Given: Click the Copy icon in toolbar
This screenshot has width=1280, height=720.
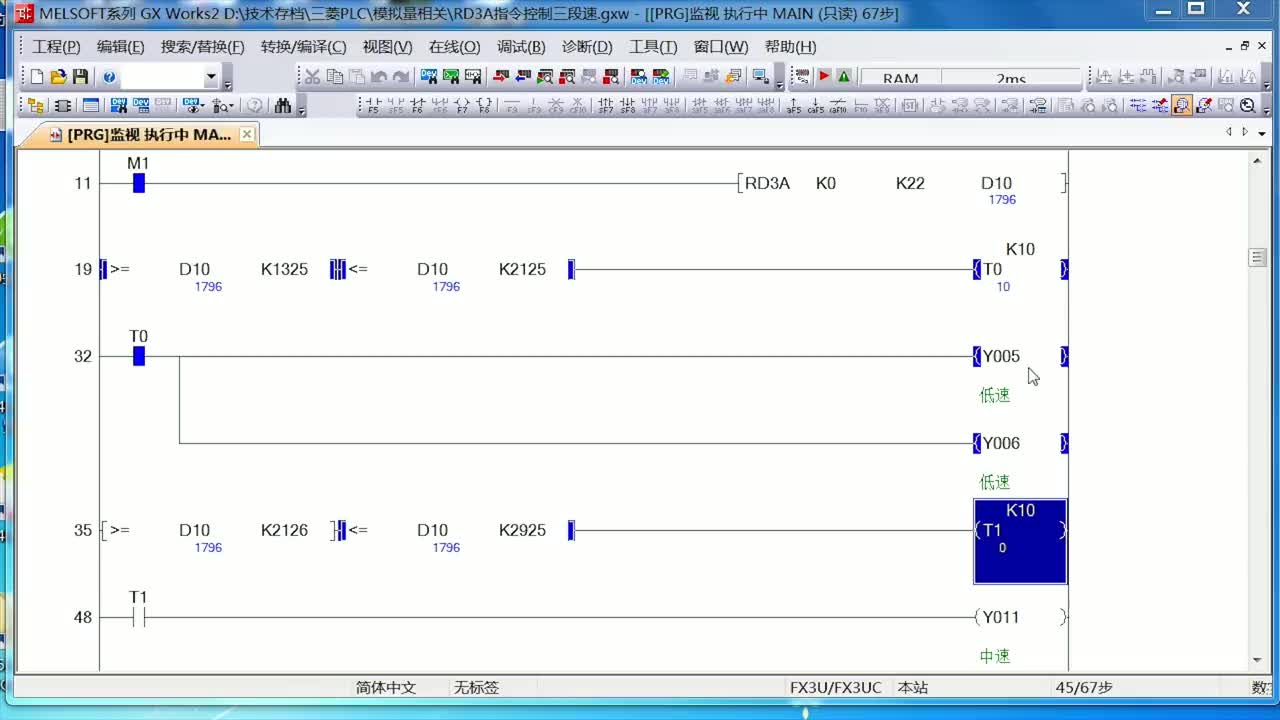Looking at the screenshot, I should (334, 77).
